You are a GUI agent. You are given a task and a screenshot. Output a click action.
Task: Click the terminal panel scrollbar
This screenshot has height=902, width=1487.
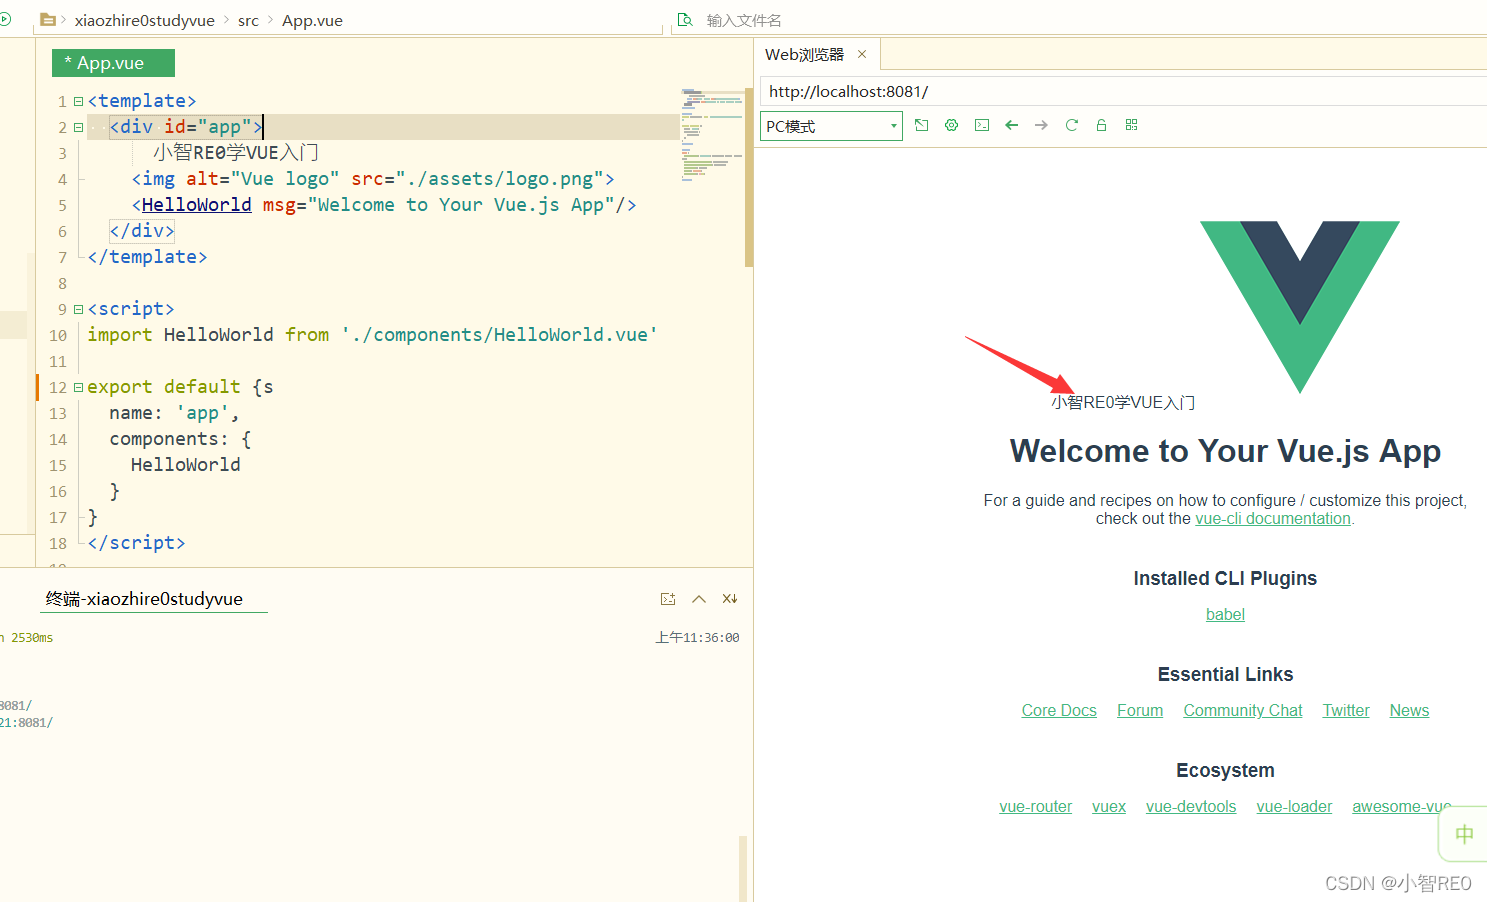(743, 868)
